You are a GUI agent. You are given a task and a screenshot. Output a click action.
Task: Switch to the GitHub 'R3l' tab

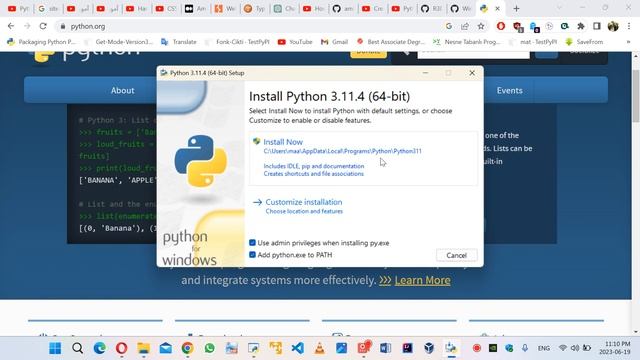431,8
